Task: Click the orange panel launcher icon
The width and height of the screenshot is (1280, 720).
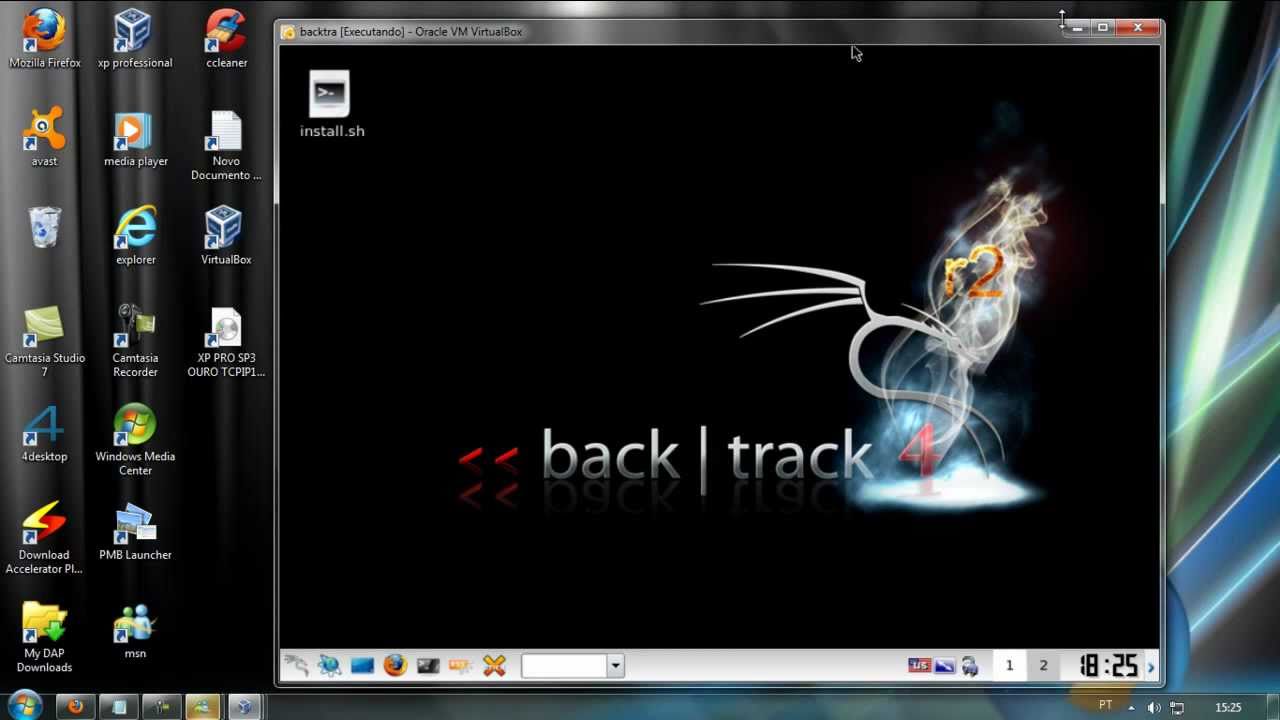Action: (461, 665)
